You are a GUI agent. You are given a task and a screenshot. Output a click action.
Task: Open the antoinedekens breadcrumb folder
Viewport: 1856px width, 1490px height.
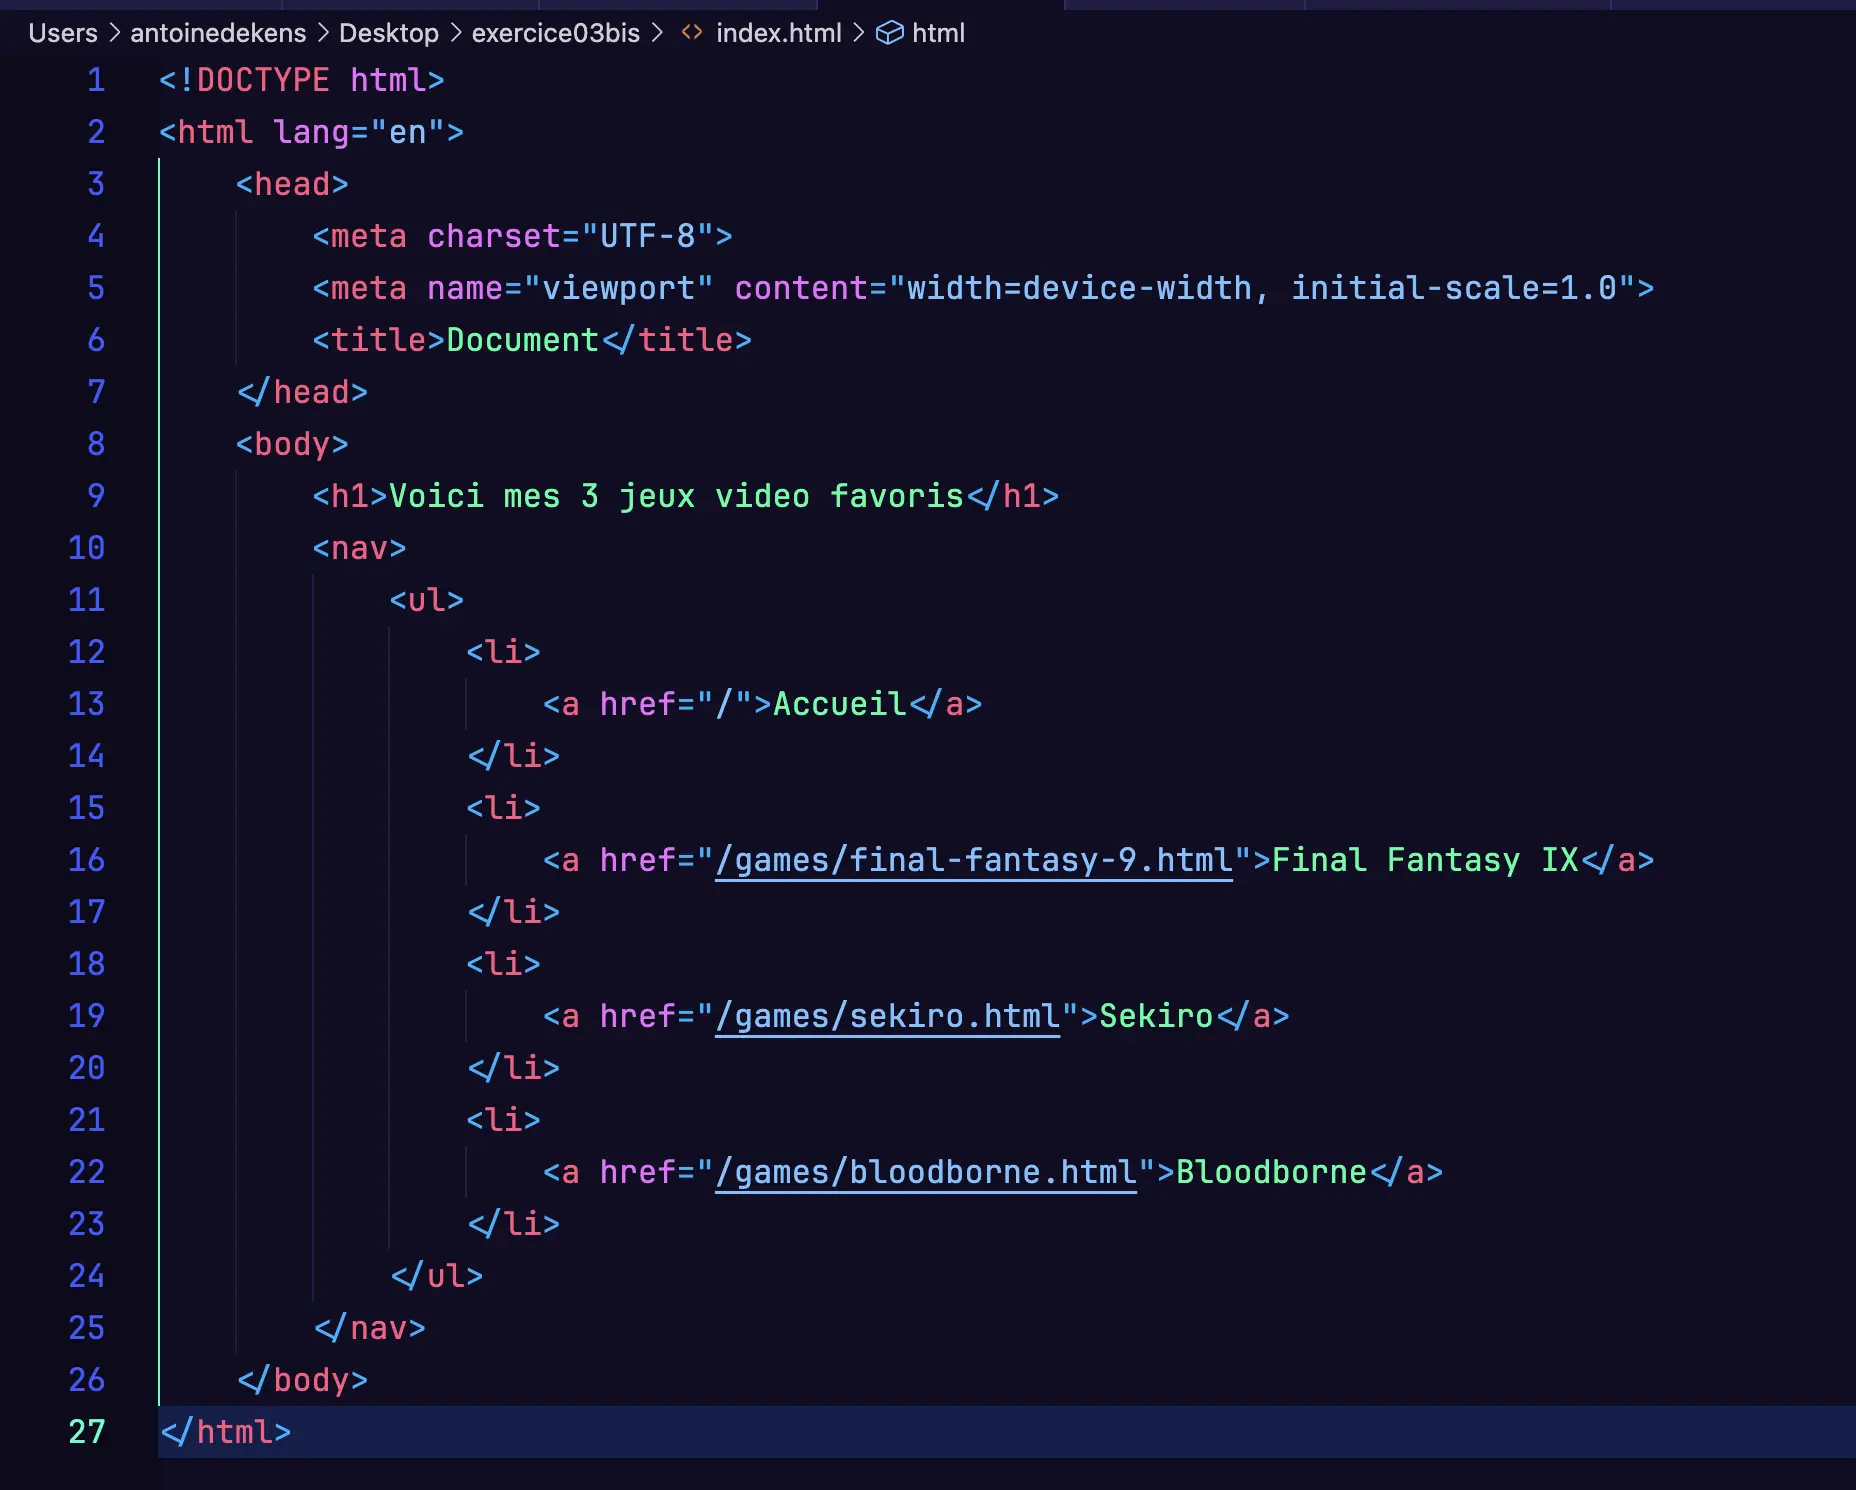pos(218,33)
